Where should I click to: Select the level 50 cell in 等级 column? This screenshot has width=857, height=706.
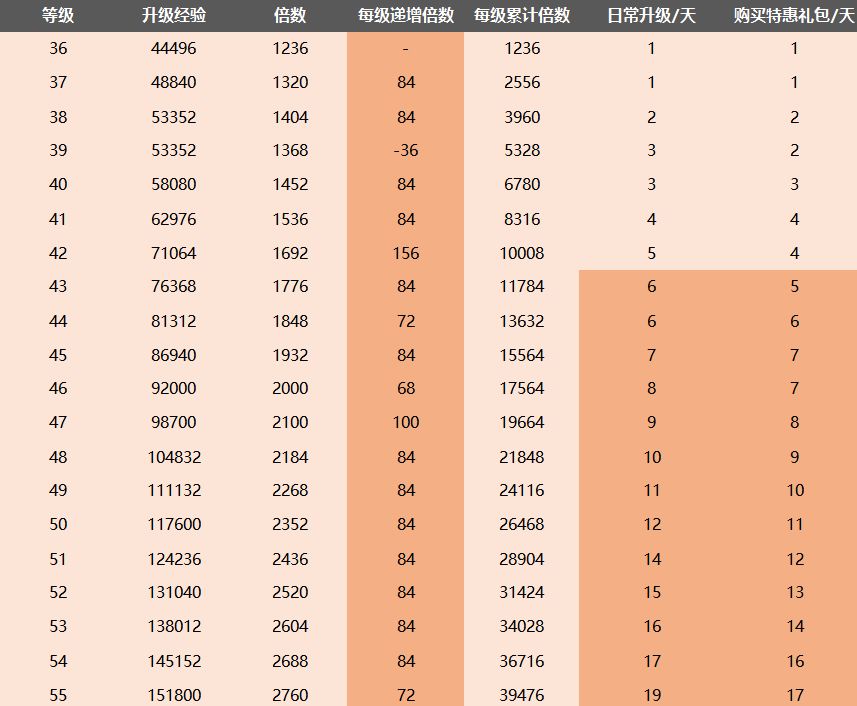tap(58, 524)
